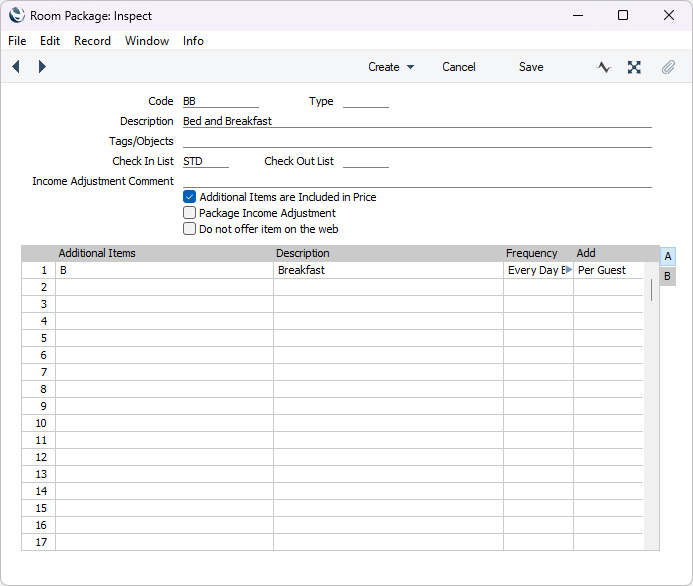
Task: Click the Check Out List field
Action: (x=366, y=161)
